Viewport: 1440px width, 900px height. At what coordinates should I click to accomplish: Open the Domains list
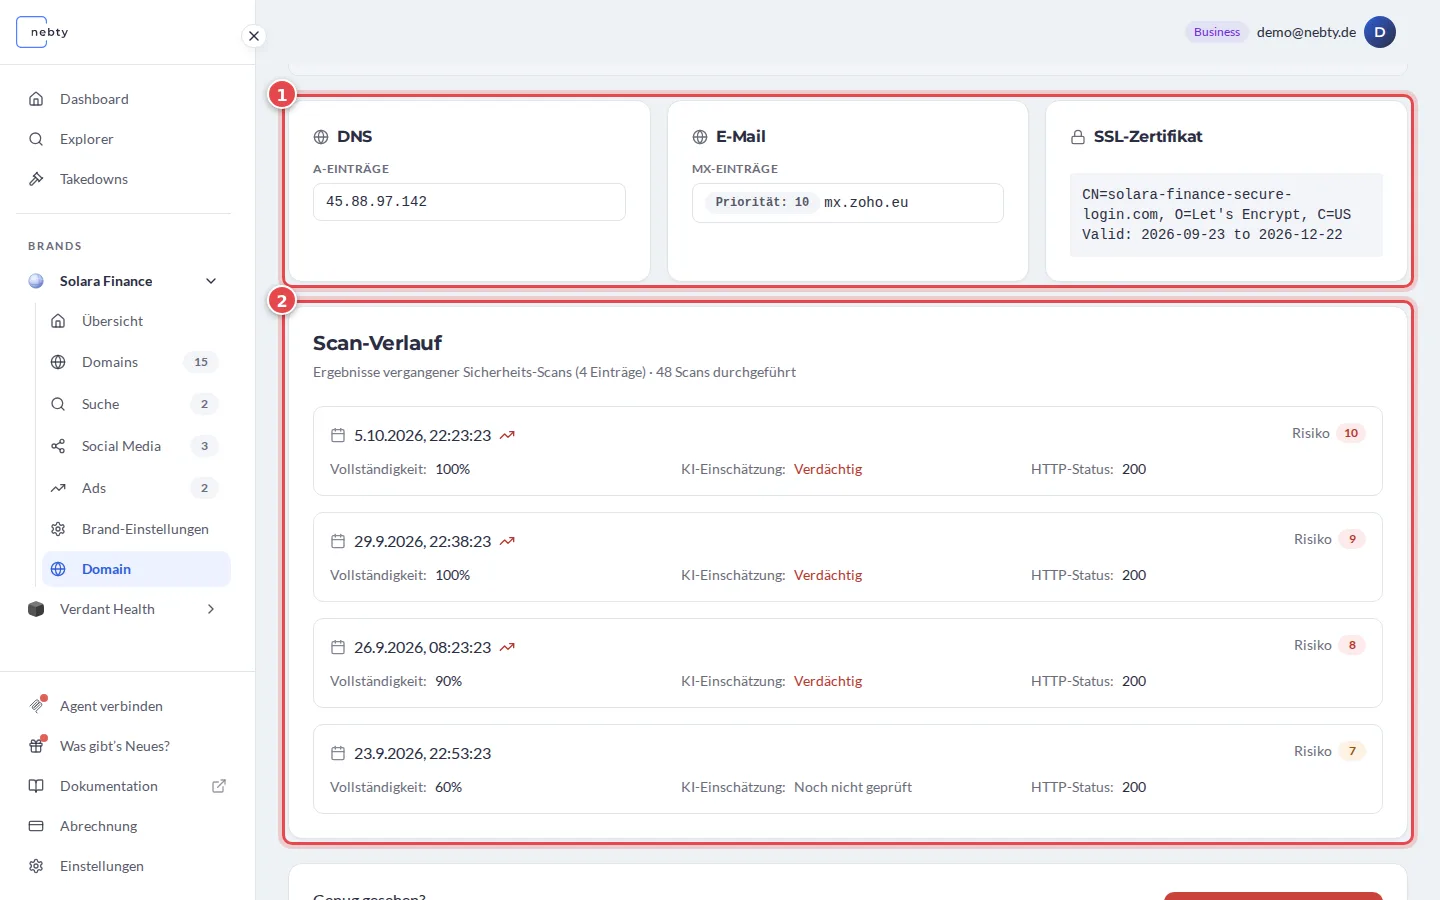pos(136,362)
